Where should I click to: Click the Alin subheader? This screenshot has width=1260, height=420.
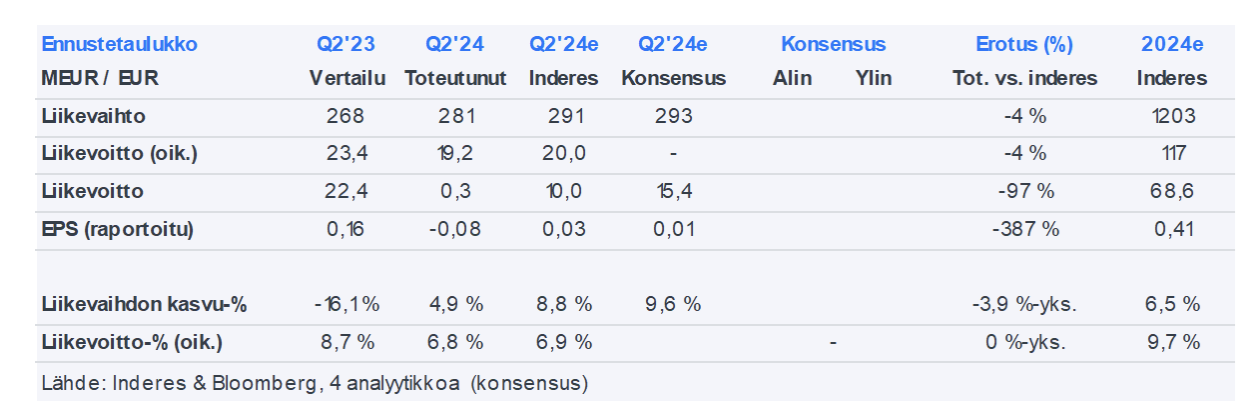[792, 78]
